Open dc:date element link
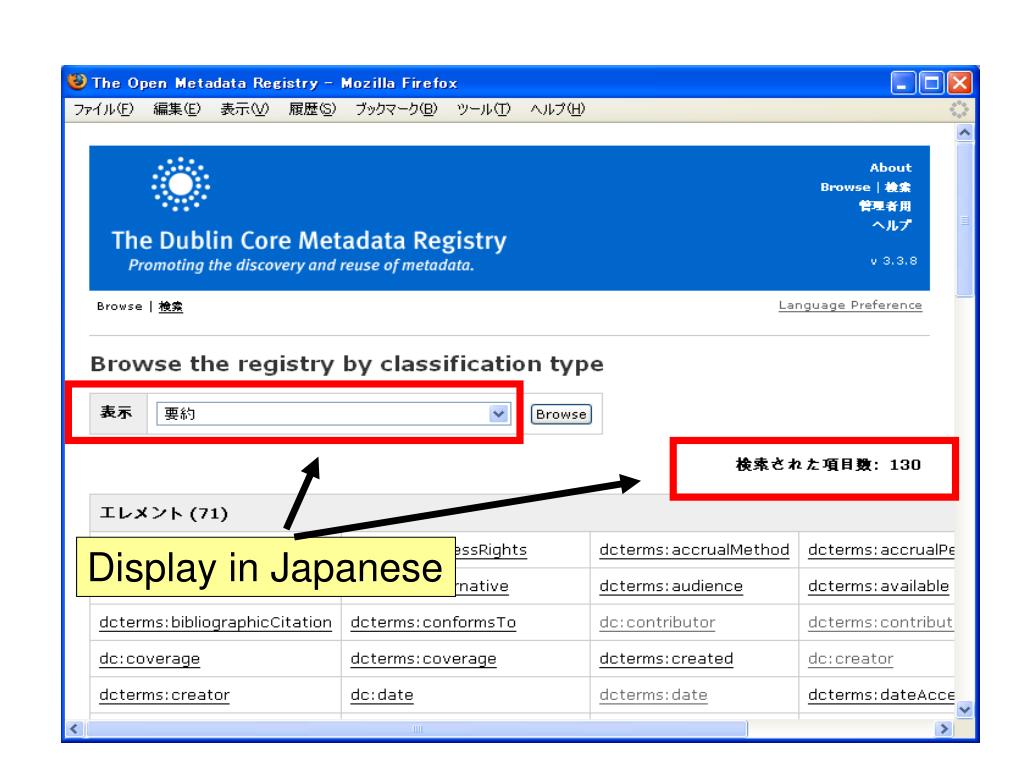 pos(382,695)
